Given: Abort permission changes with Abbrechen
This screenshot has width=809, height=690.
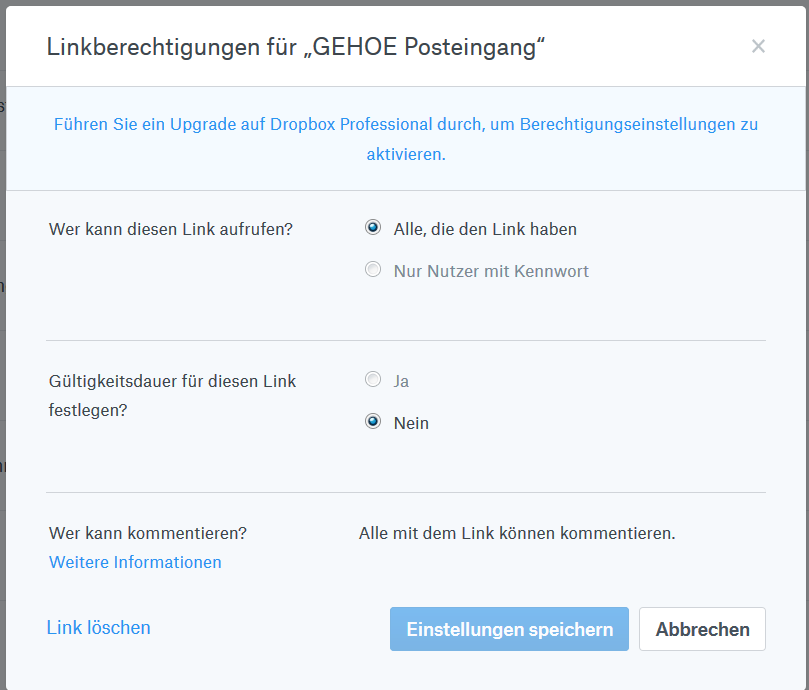Looking at the screenshot, I should [x=701, y=628].
